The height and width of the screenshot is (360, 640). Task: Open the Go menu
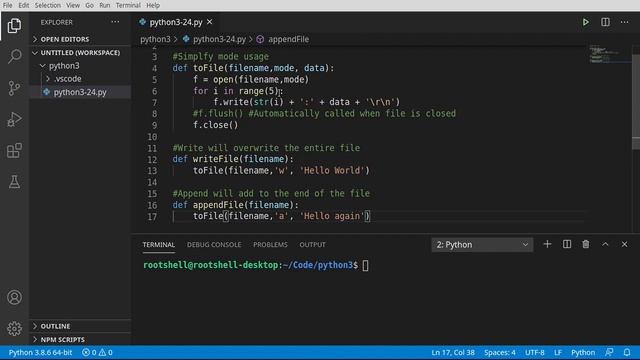pos(89,5)
